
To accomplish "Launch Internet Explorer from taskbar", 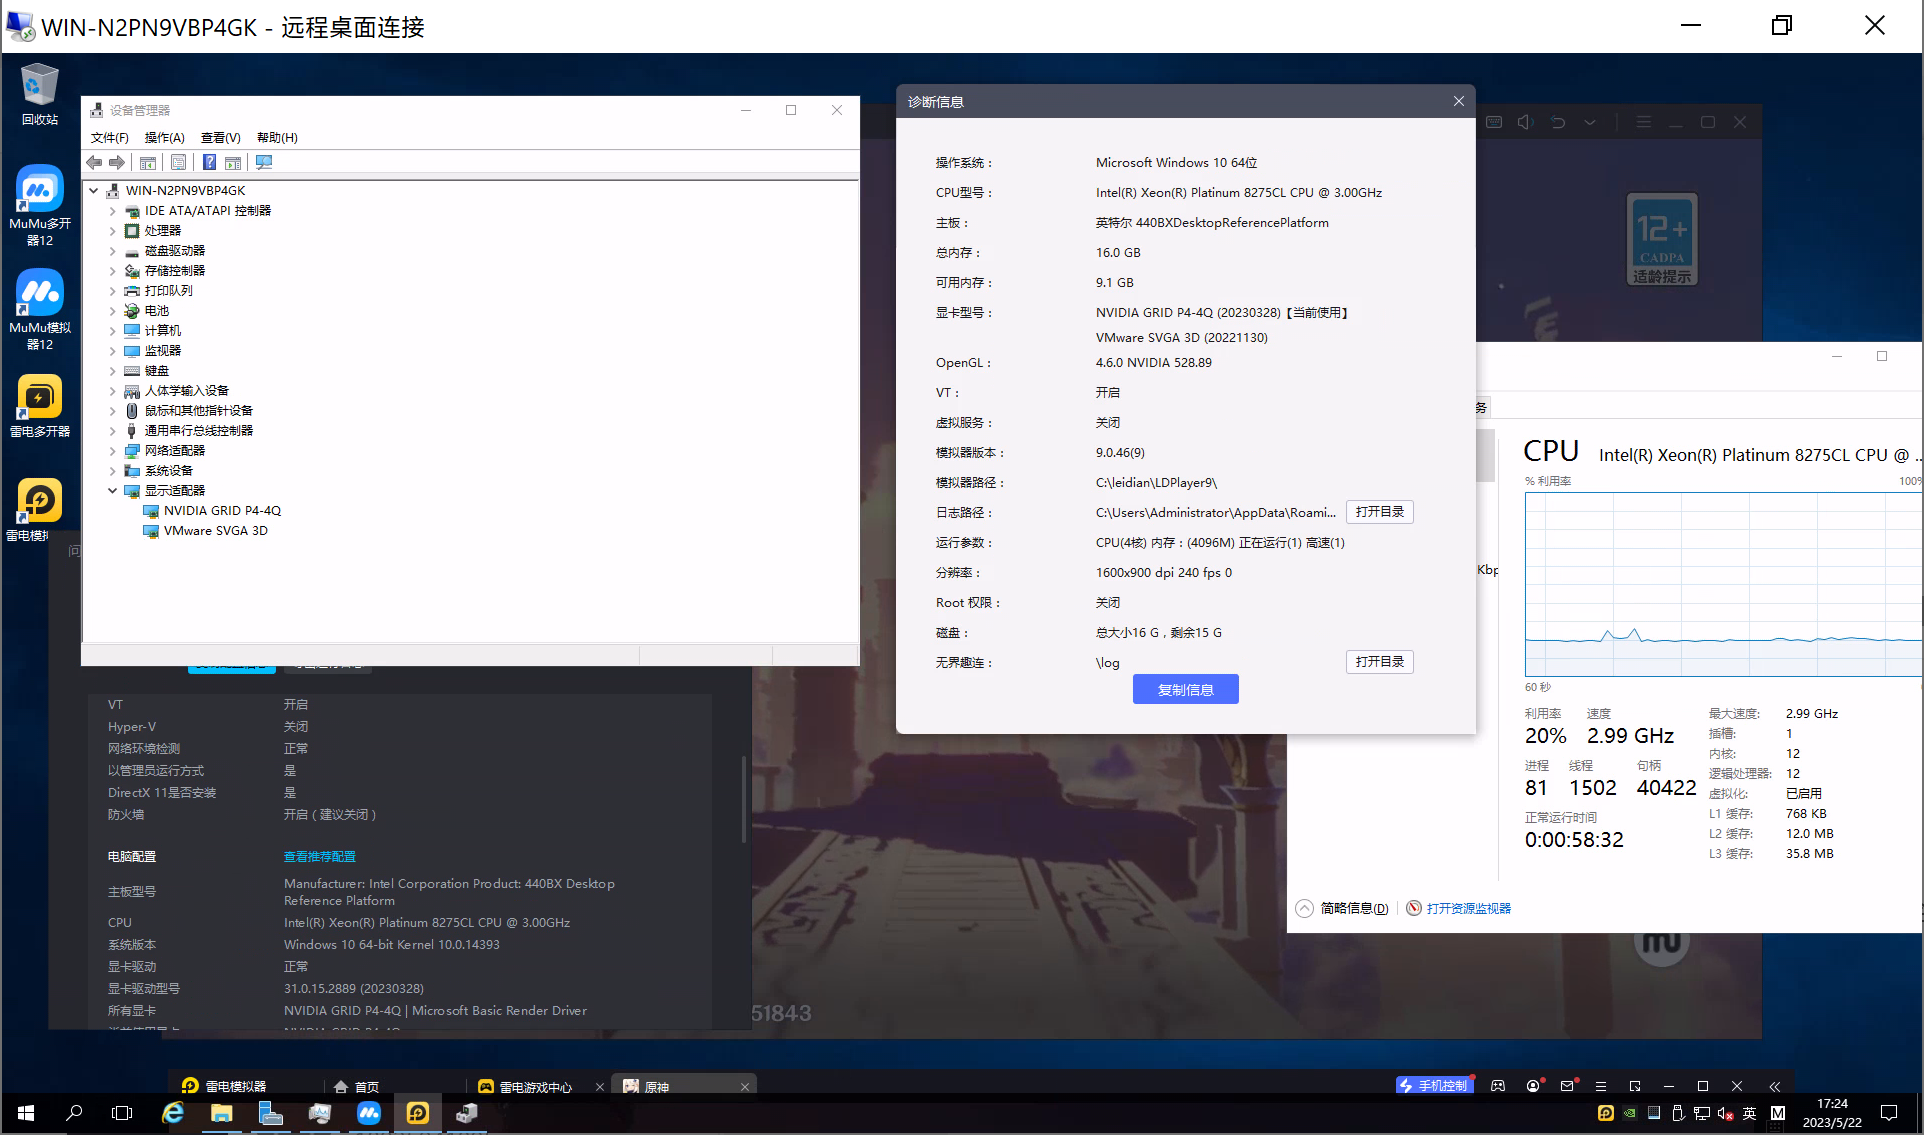I will tap(173, 1113).
